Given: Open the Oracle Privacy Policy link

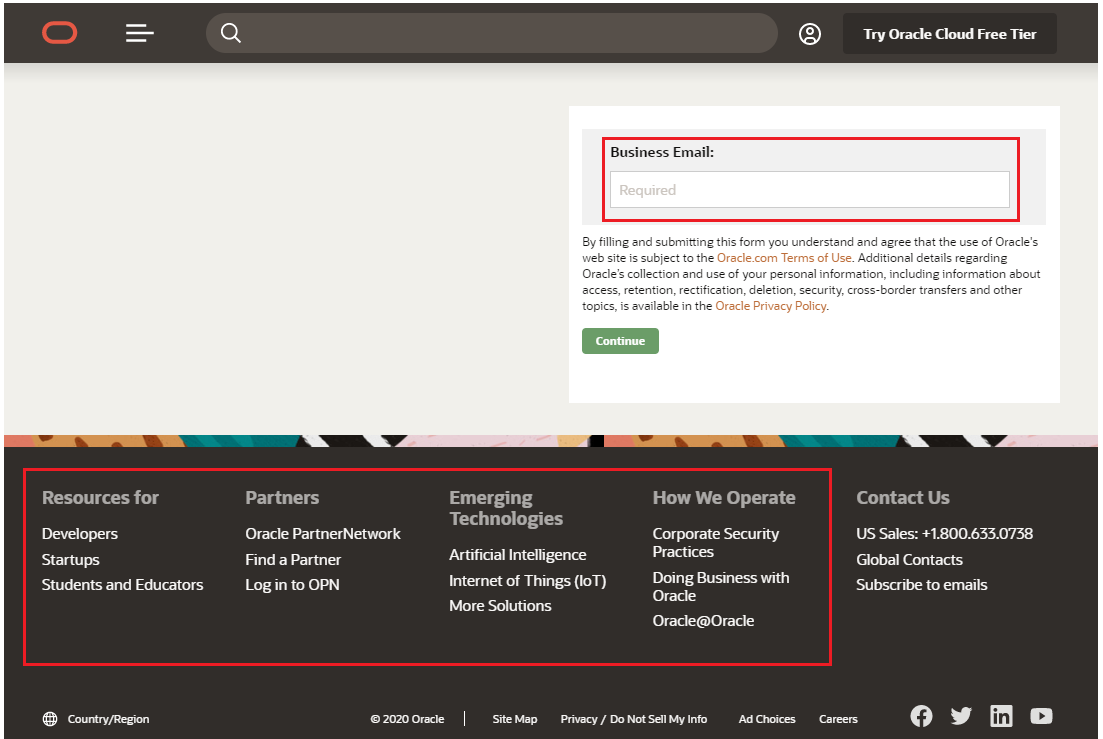Looking at the screenshot, I should [770, 306].
